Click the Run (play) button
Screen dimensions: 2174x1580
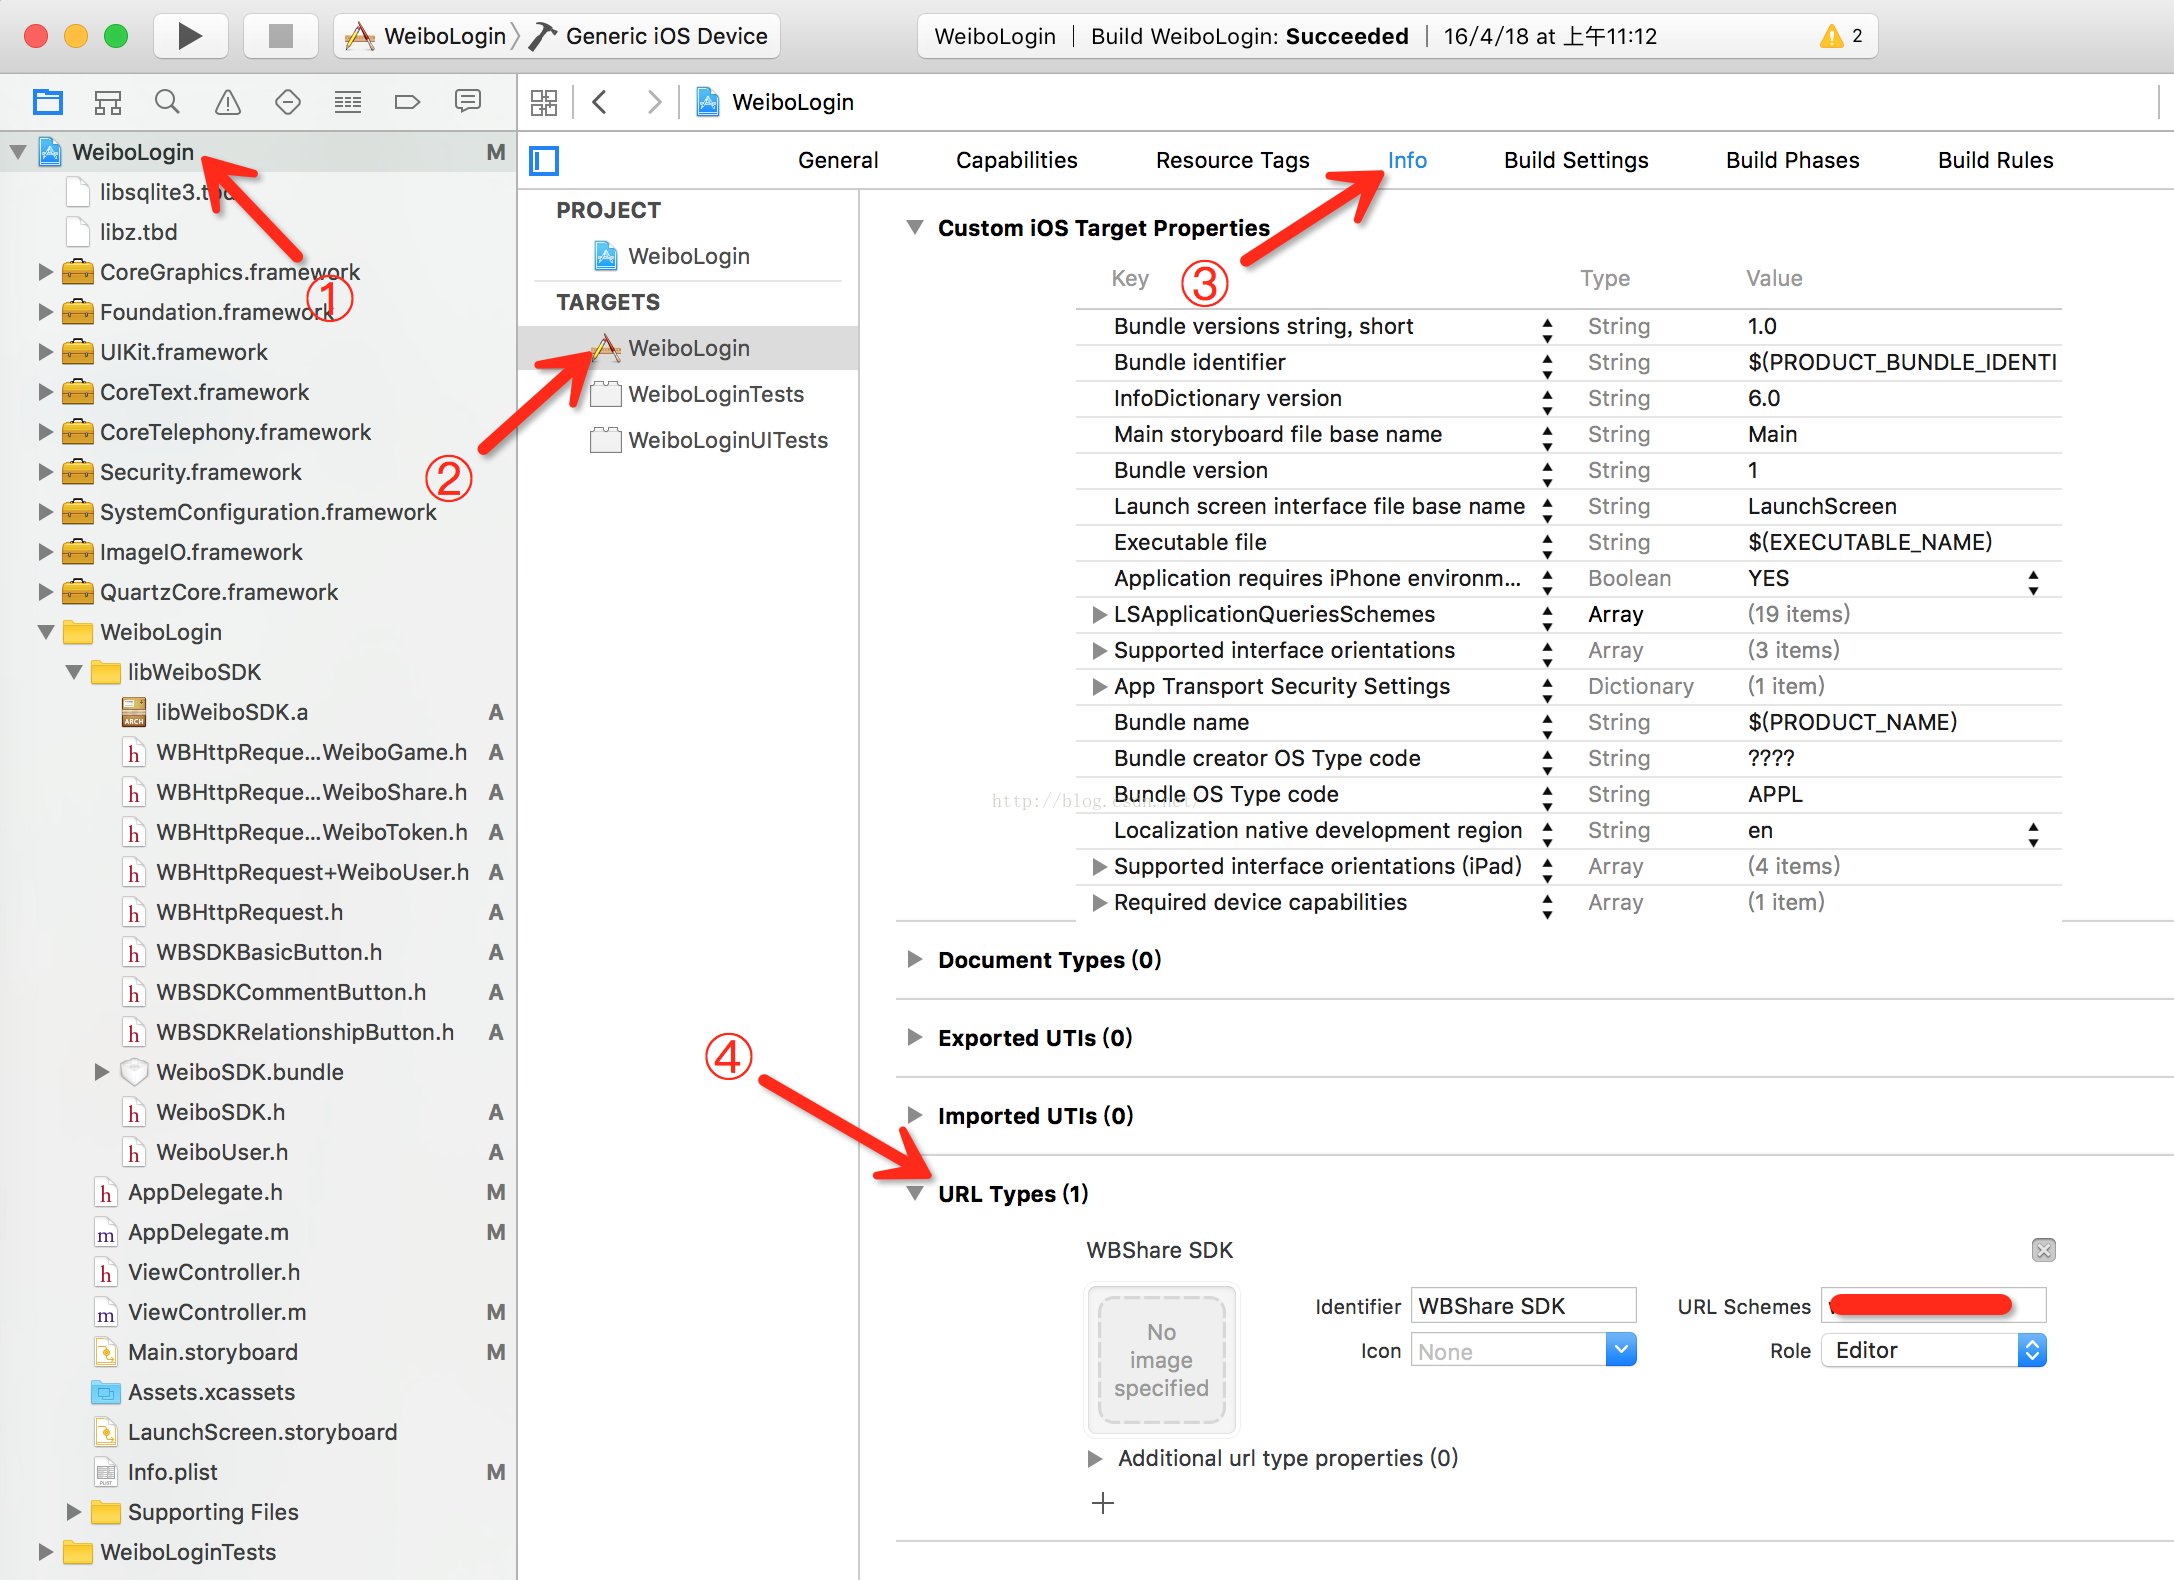190,36
